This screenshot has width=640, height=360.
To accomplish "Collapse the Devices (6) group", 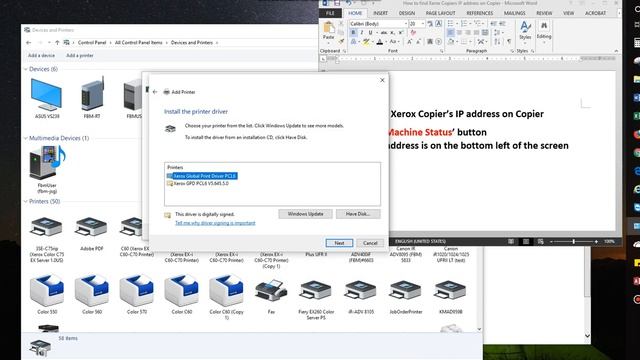I will (26, 69).
